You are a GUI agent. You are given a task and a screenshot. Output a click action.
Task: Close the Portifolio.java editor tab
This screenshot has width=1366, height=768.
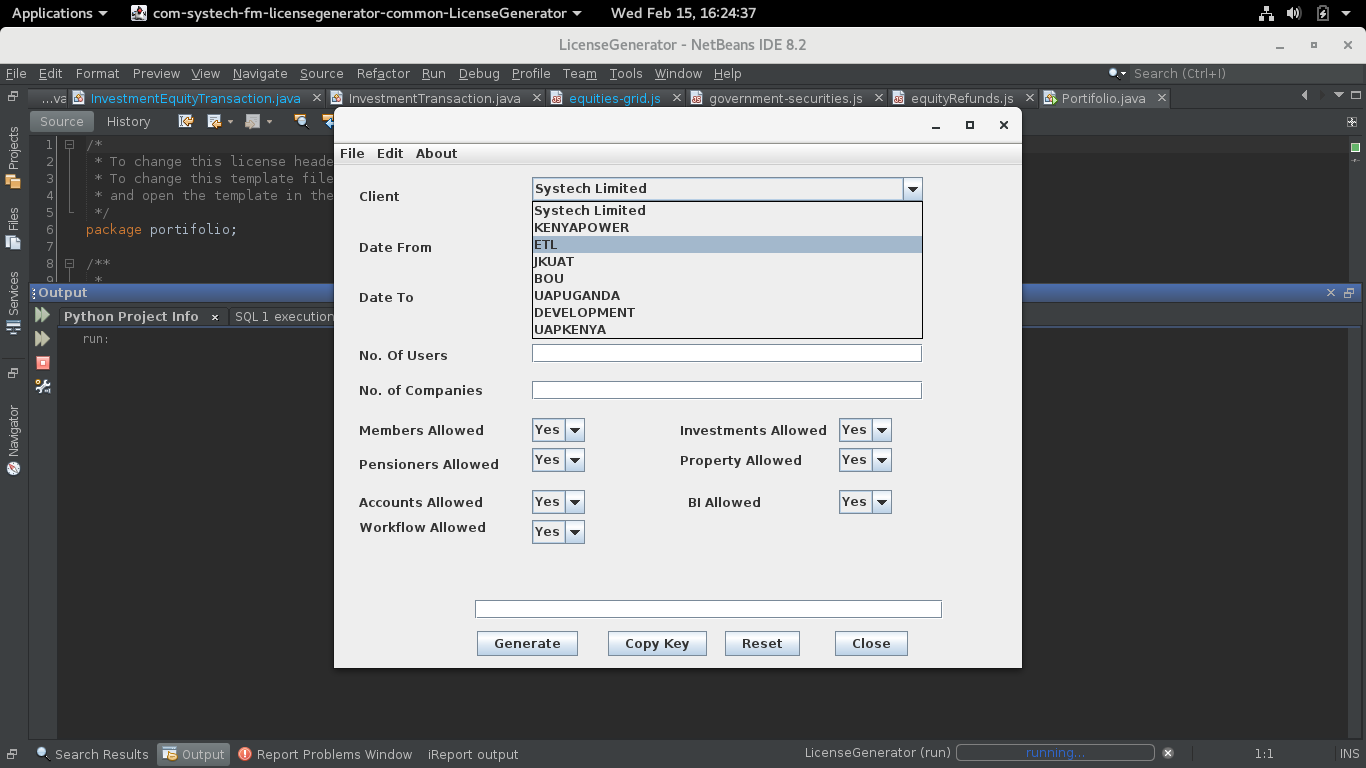pos(1162,98)
